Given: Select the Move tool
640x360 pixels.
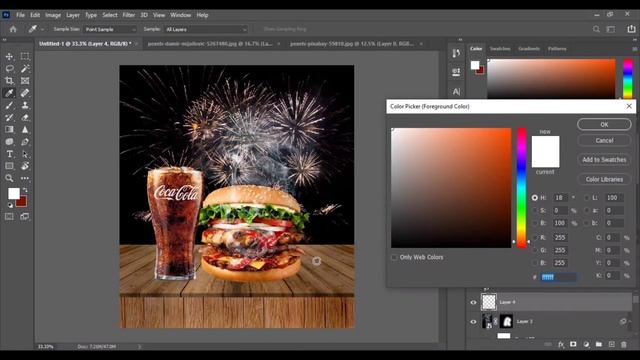Looking at the screenshot, I should click(9, 56).
